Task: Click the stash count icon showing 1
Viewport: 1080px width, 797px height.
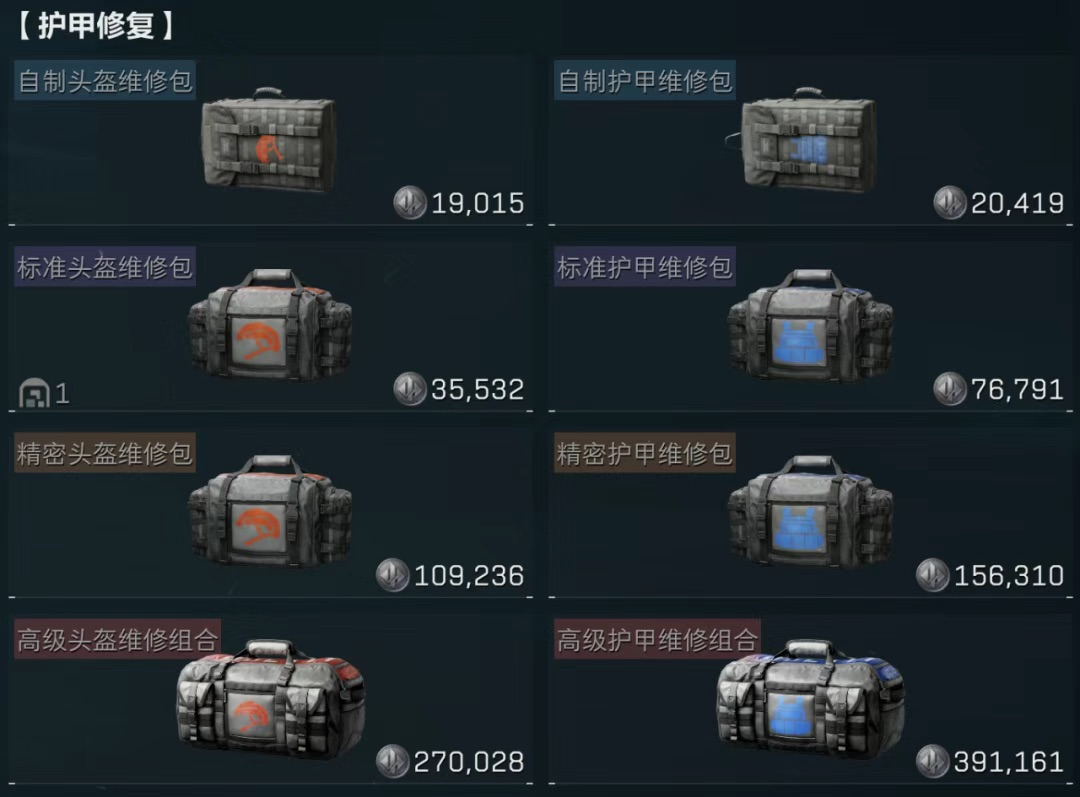Action: coord(34,393)
